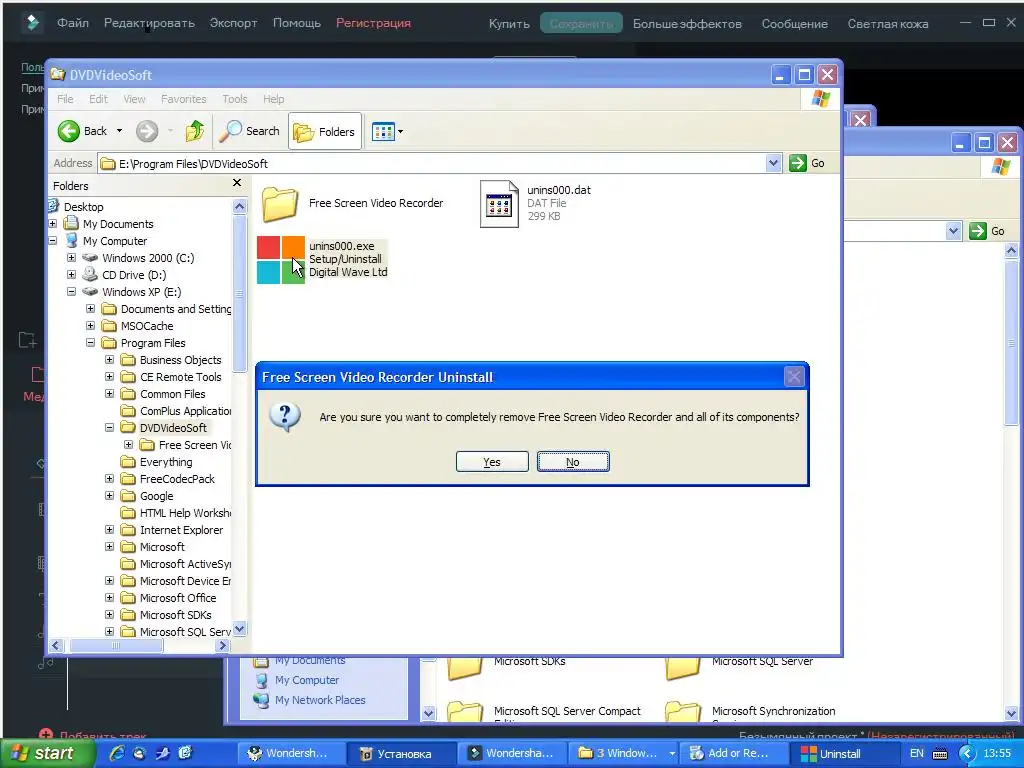1024x768 pixels.
Task: Open the Search tool in Explorer toolbar
Action: (249, 131)
